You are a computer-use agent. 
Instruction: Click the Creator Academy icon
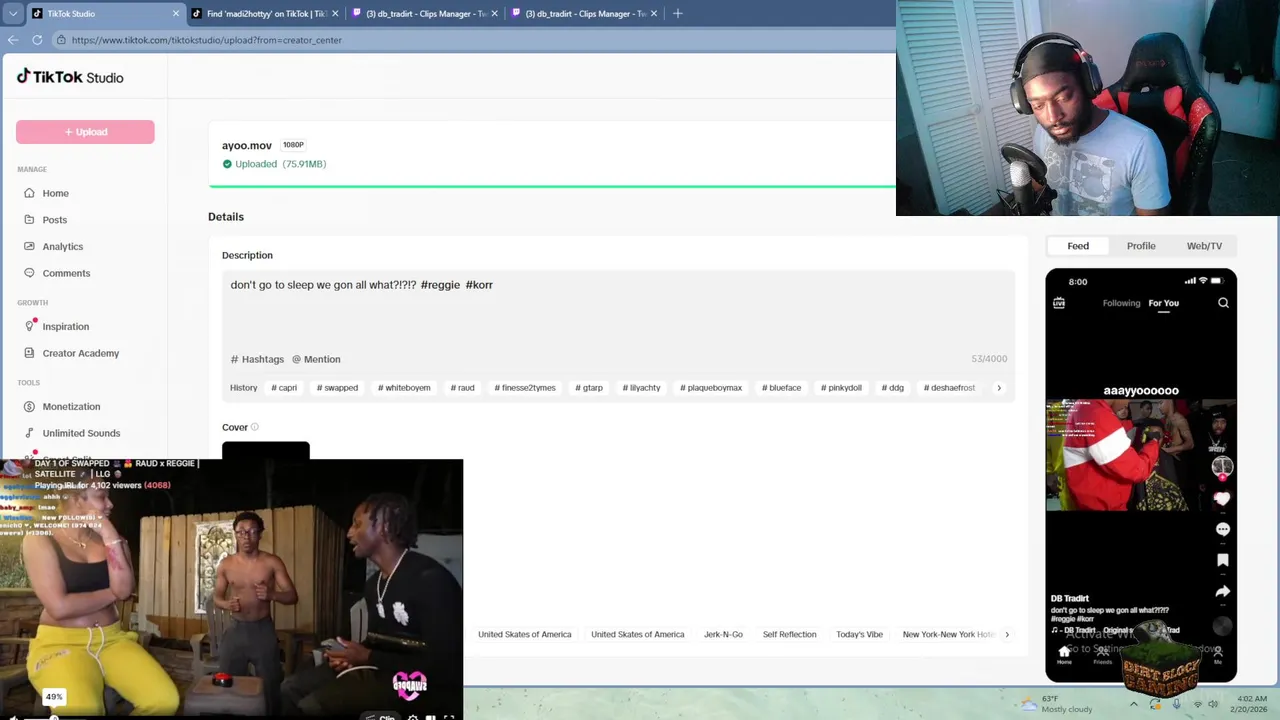click(x=31, y=353)
